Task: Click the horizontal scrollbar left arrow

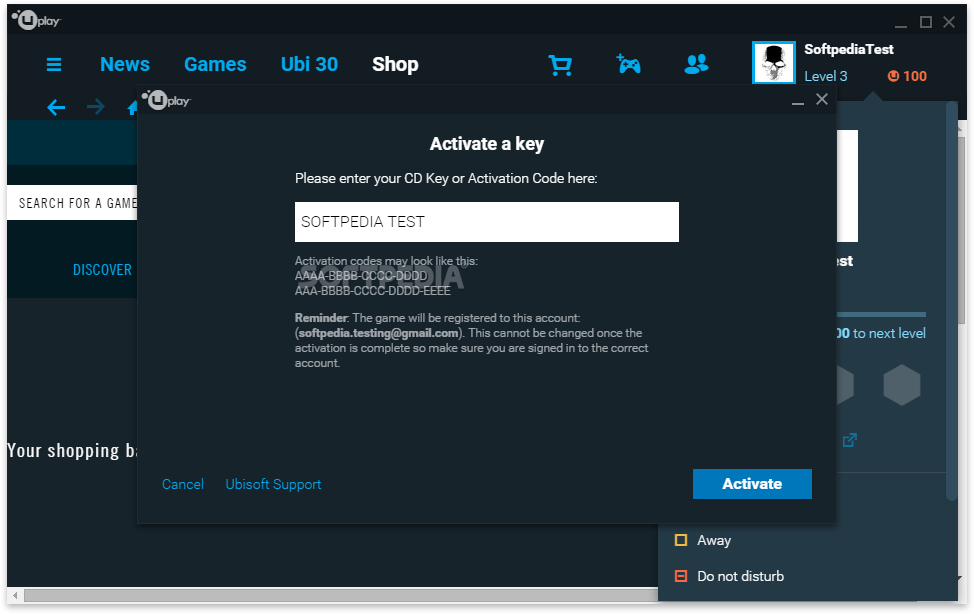Action: [15, 595]
